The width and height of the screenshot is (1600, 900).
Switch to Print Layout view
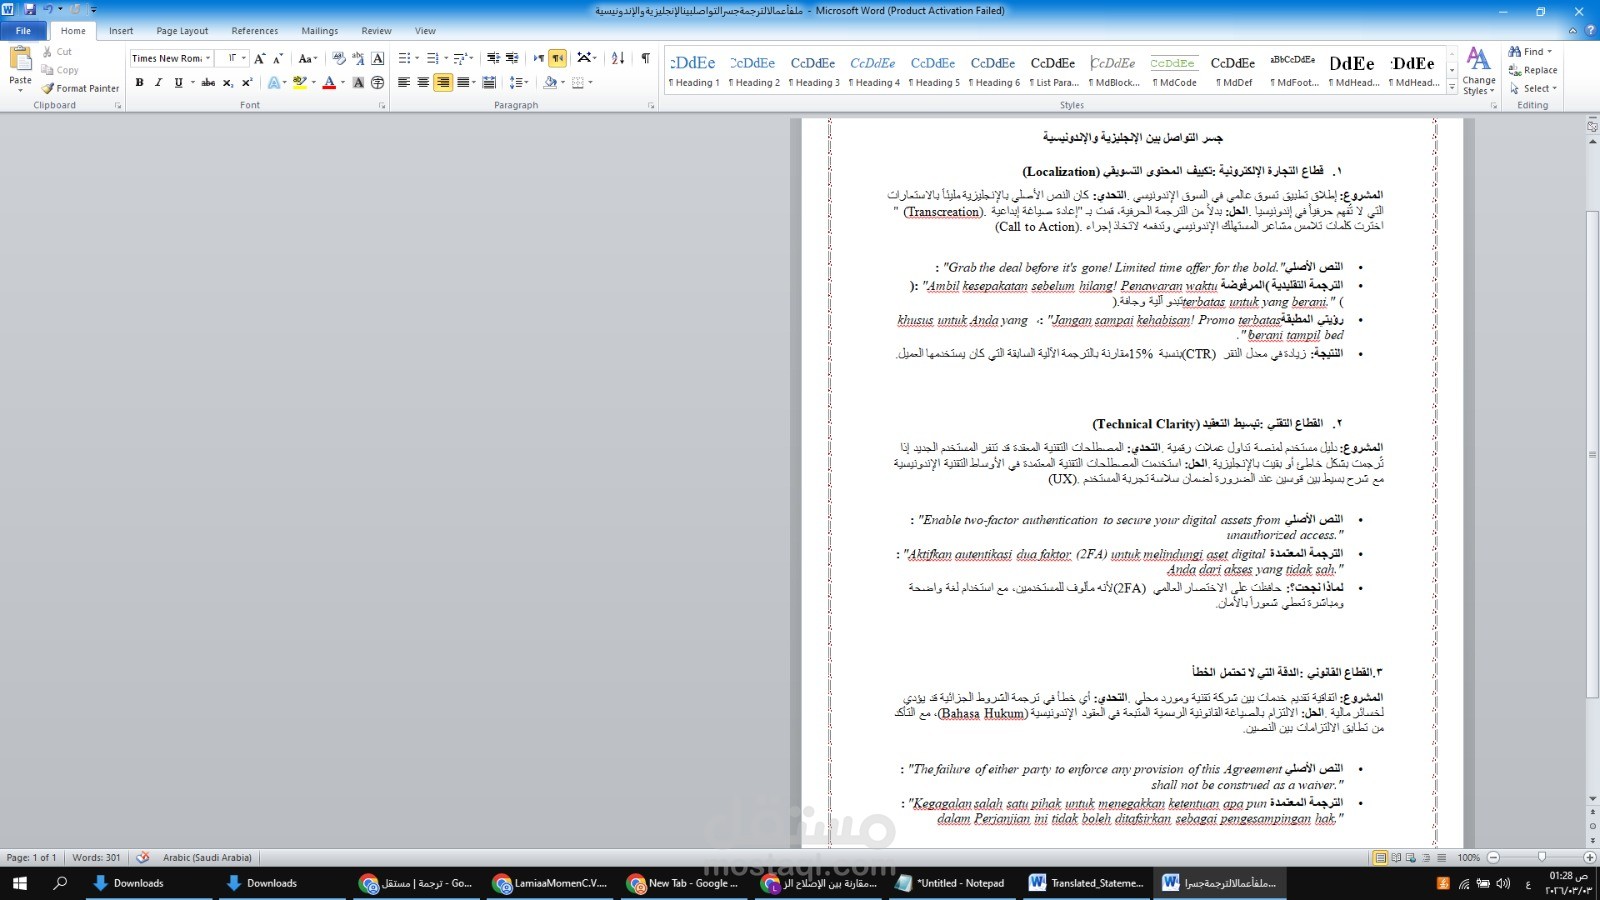1381,857
